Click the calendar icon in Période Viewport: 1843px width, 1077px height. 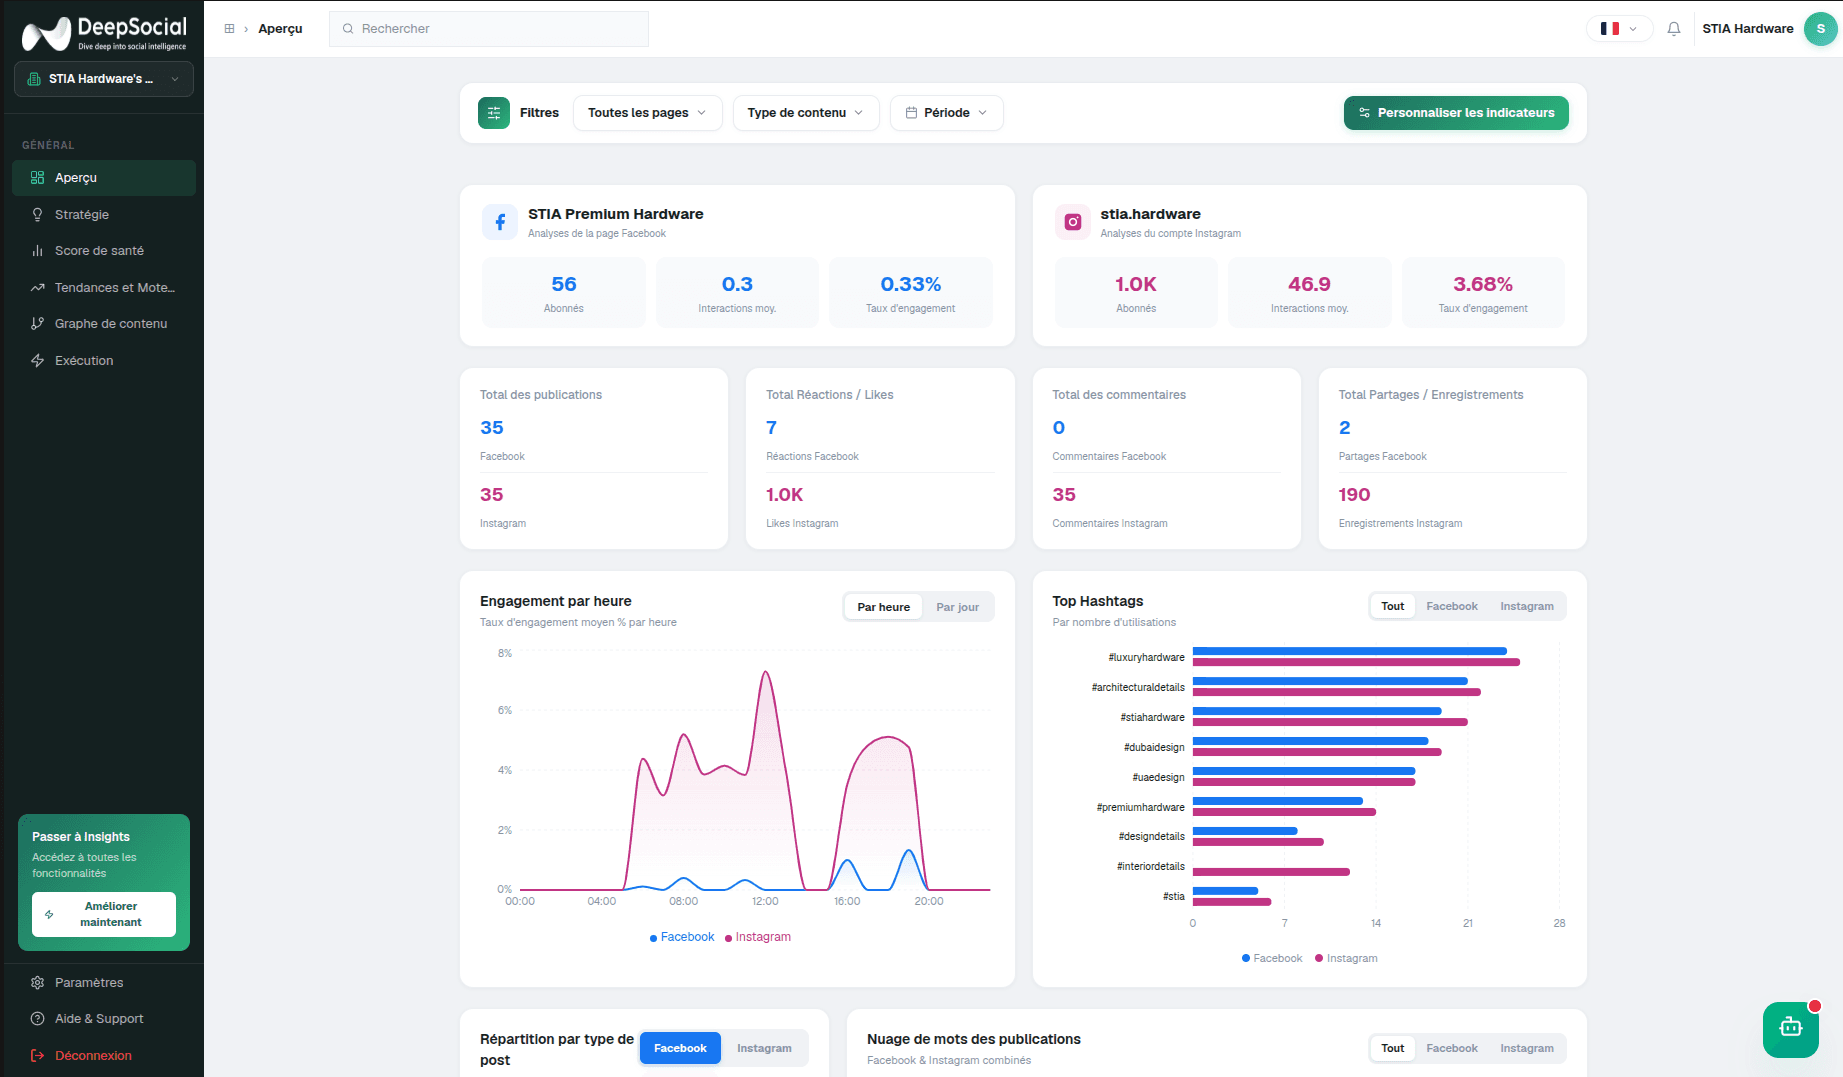[x=911, y=113]
